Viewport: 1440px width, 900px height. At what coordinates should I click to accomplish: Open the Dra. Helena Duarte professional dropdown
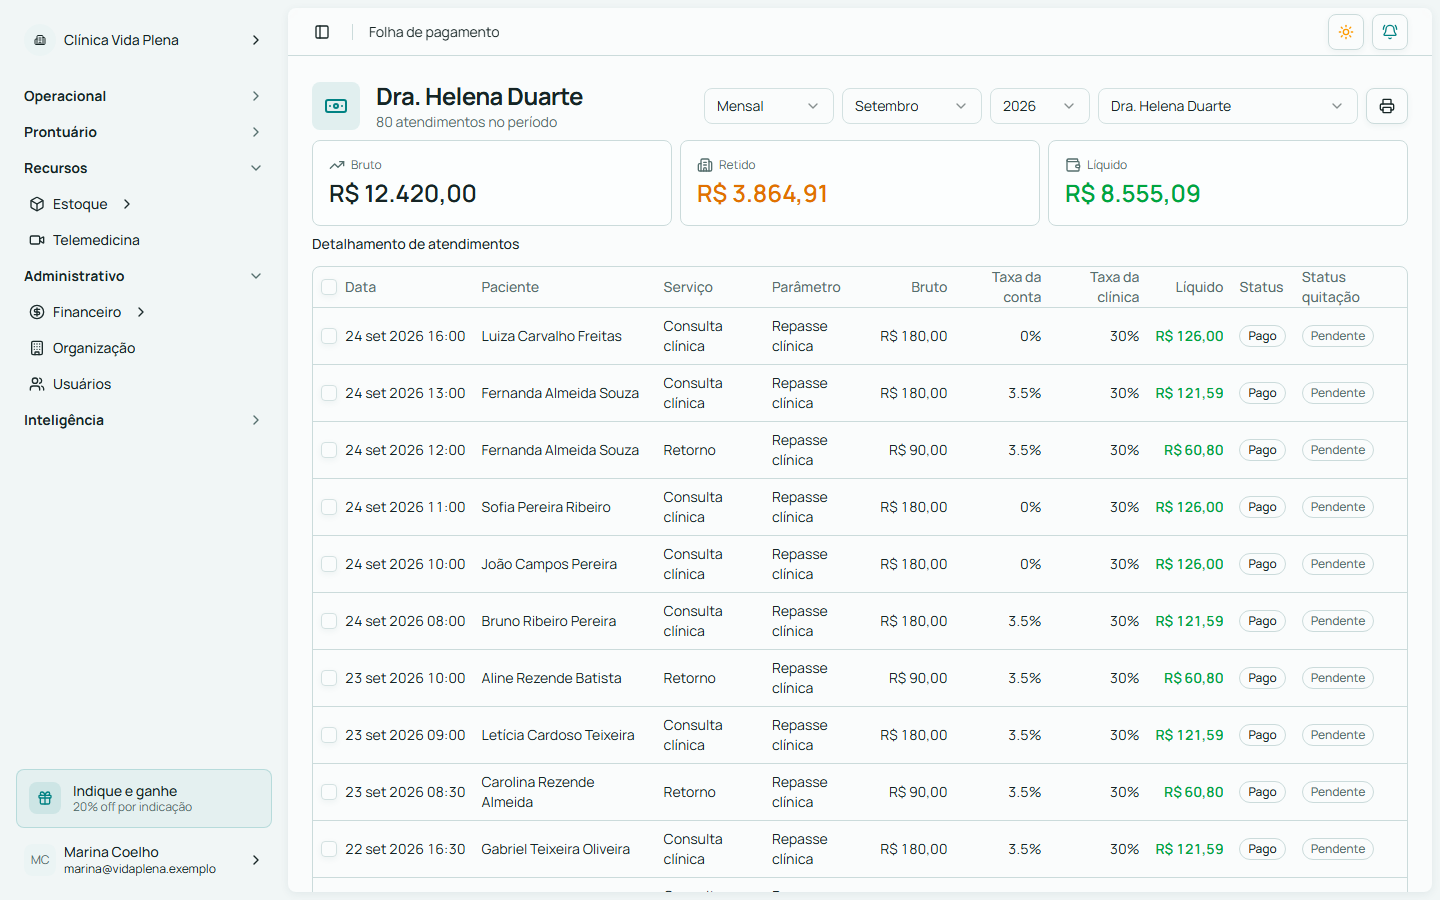click(1227, 106)
